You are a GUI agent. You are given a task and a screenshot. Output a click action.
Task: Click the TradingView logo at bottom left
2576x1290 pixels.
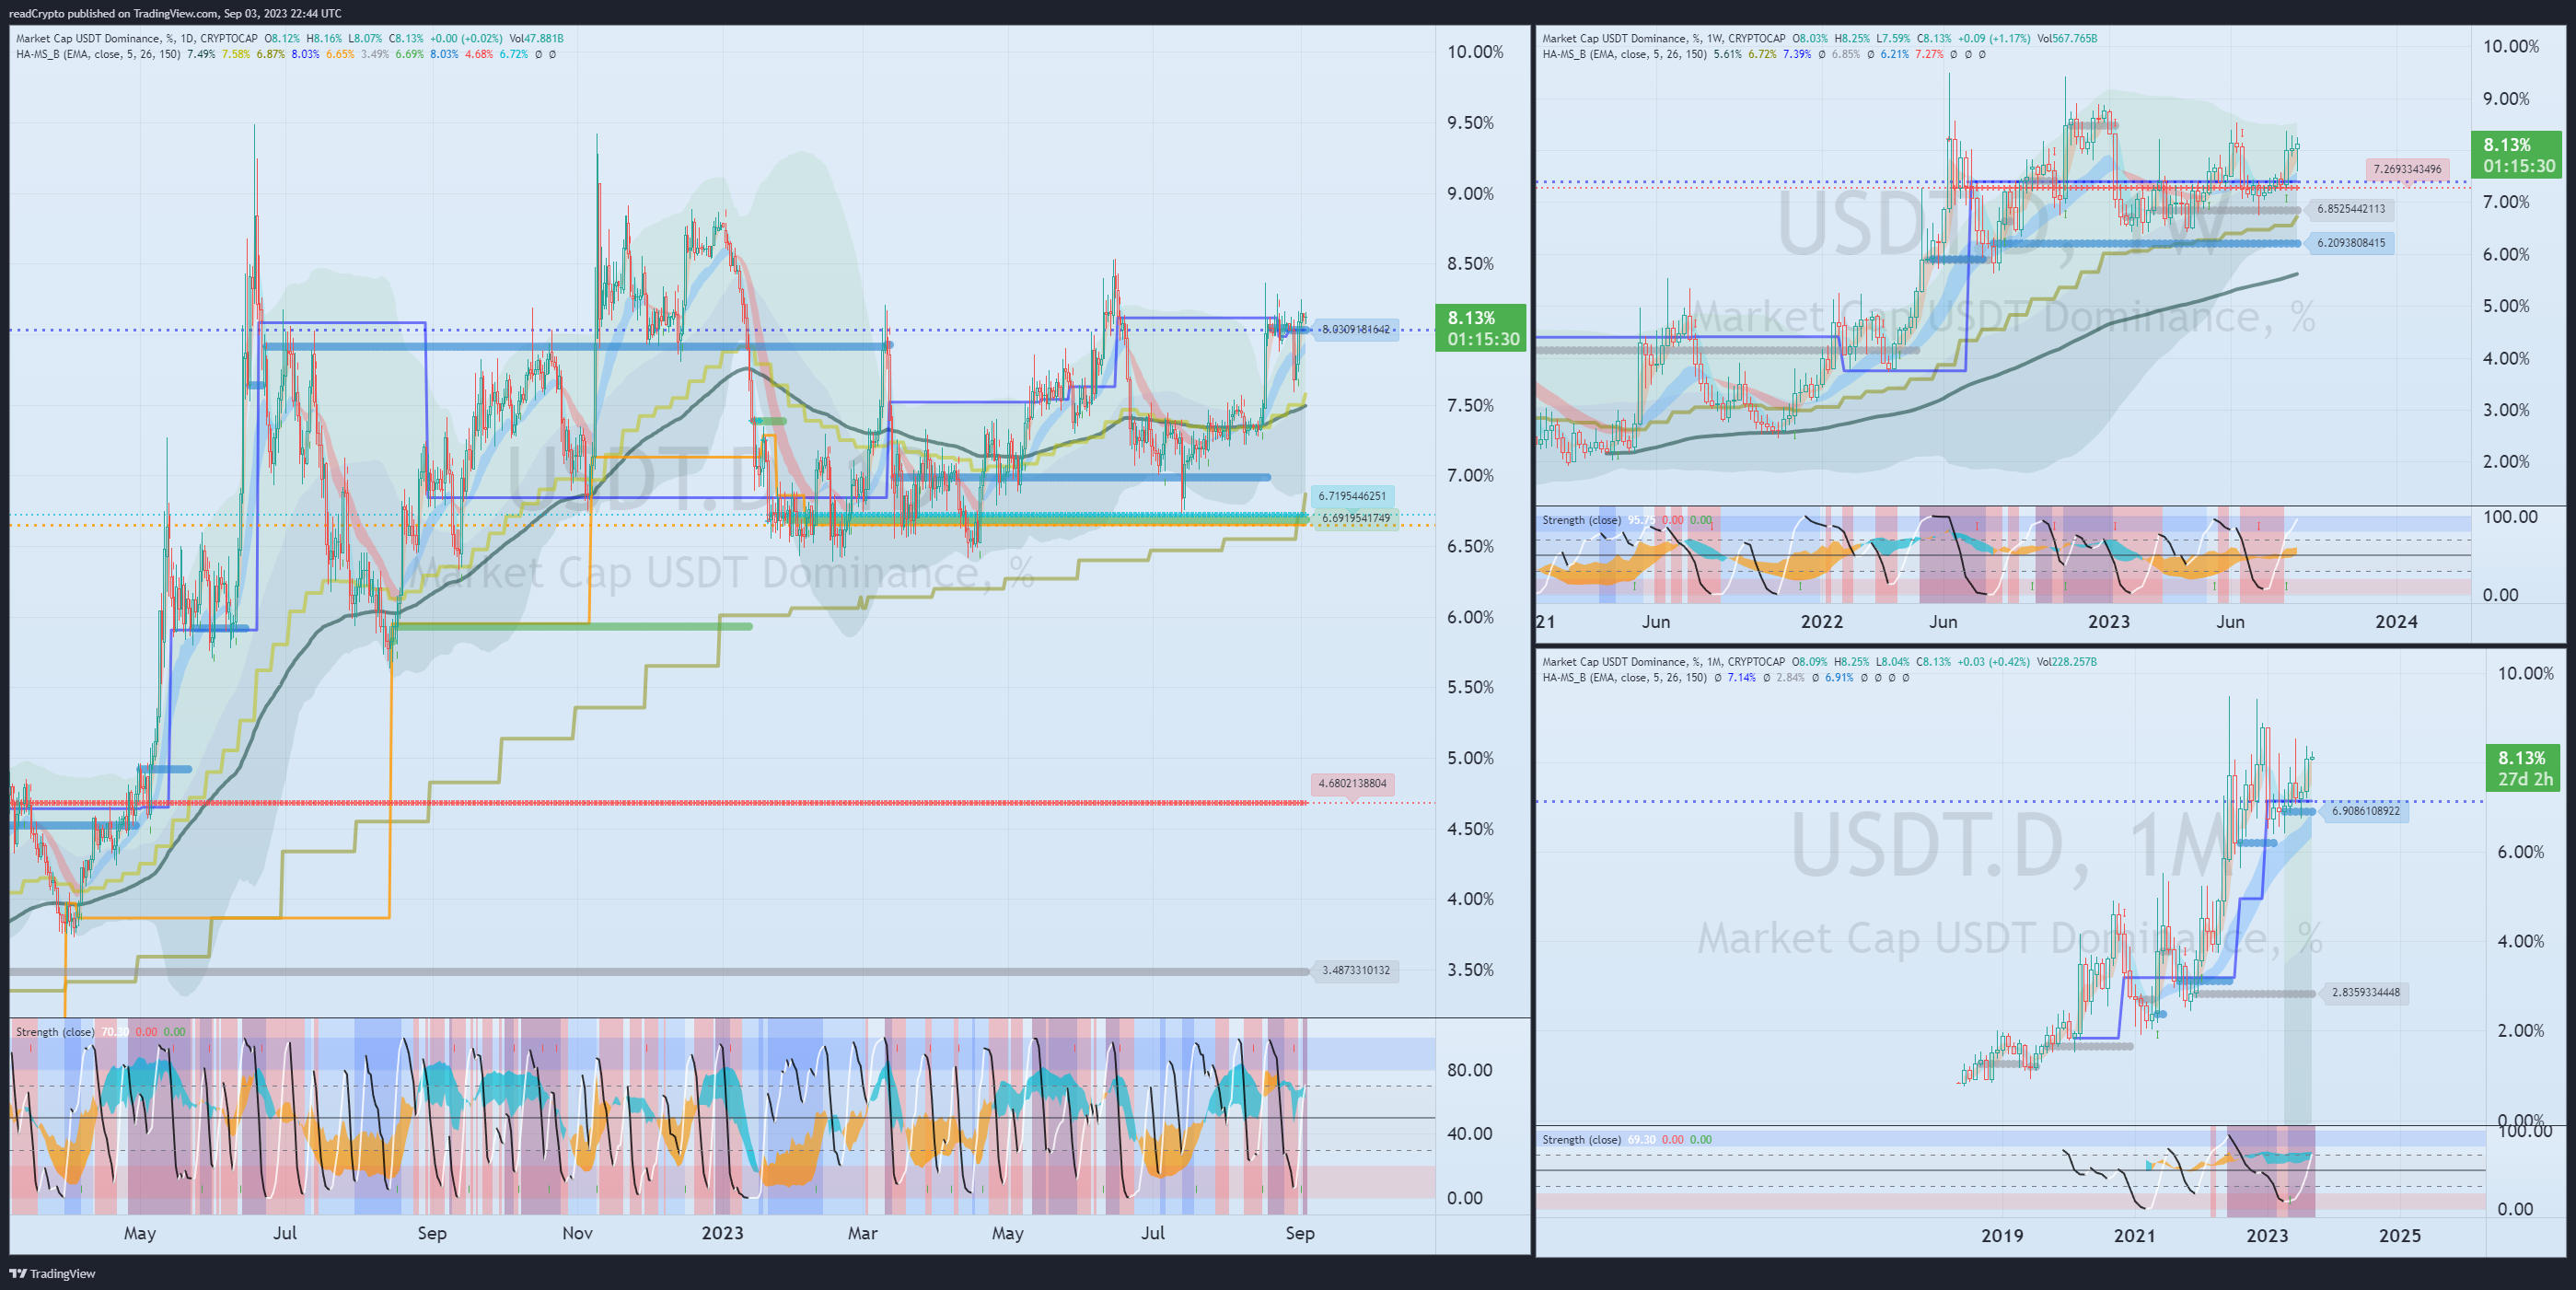tap(52, 1273)
